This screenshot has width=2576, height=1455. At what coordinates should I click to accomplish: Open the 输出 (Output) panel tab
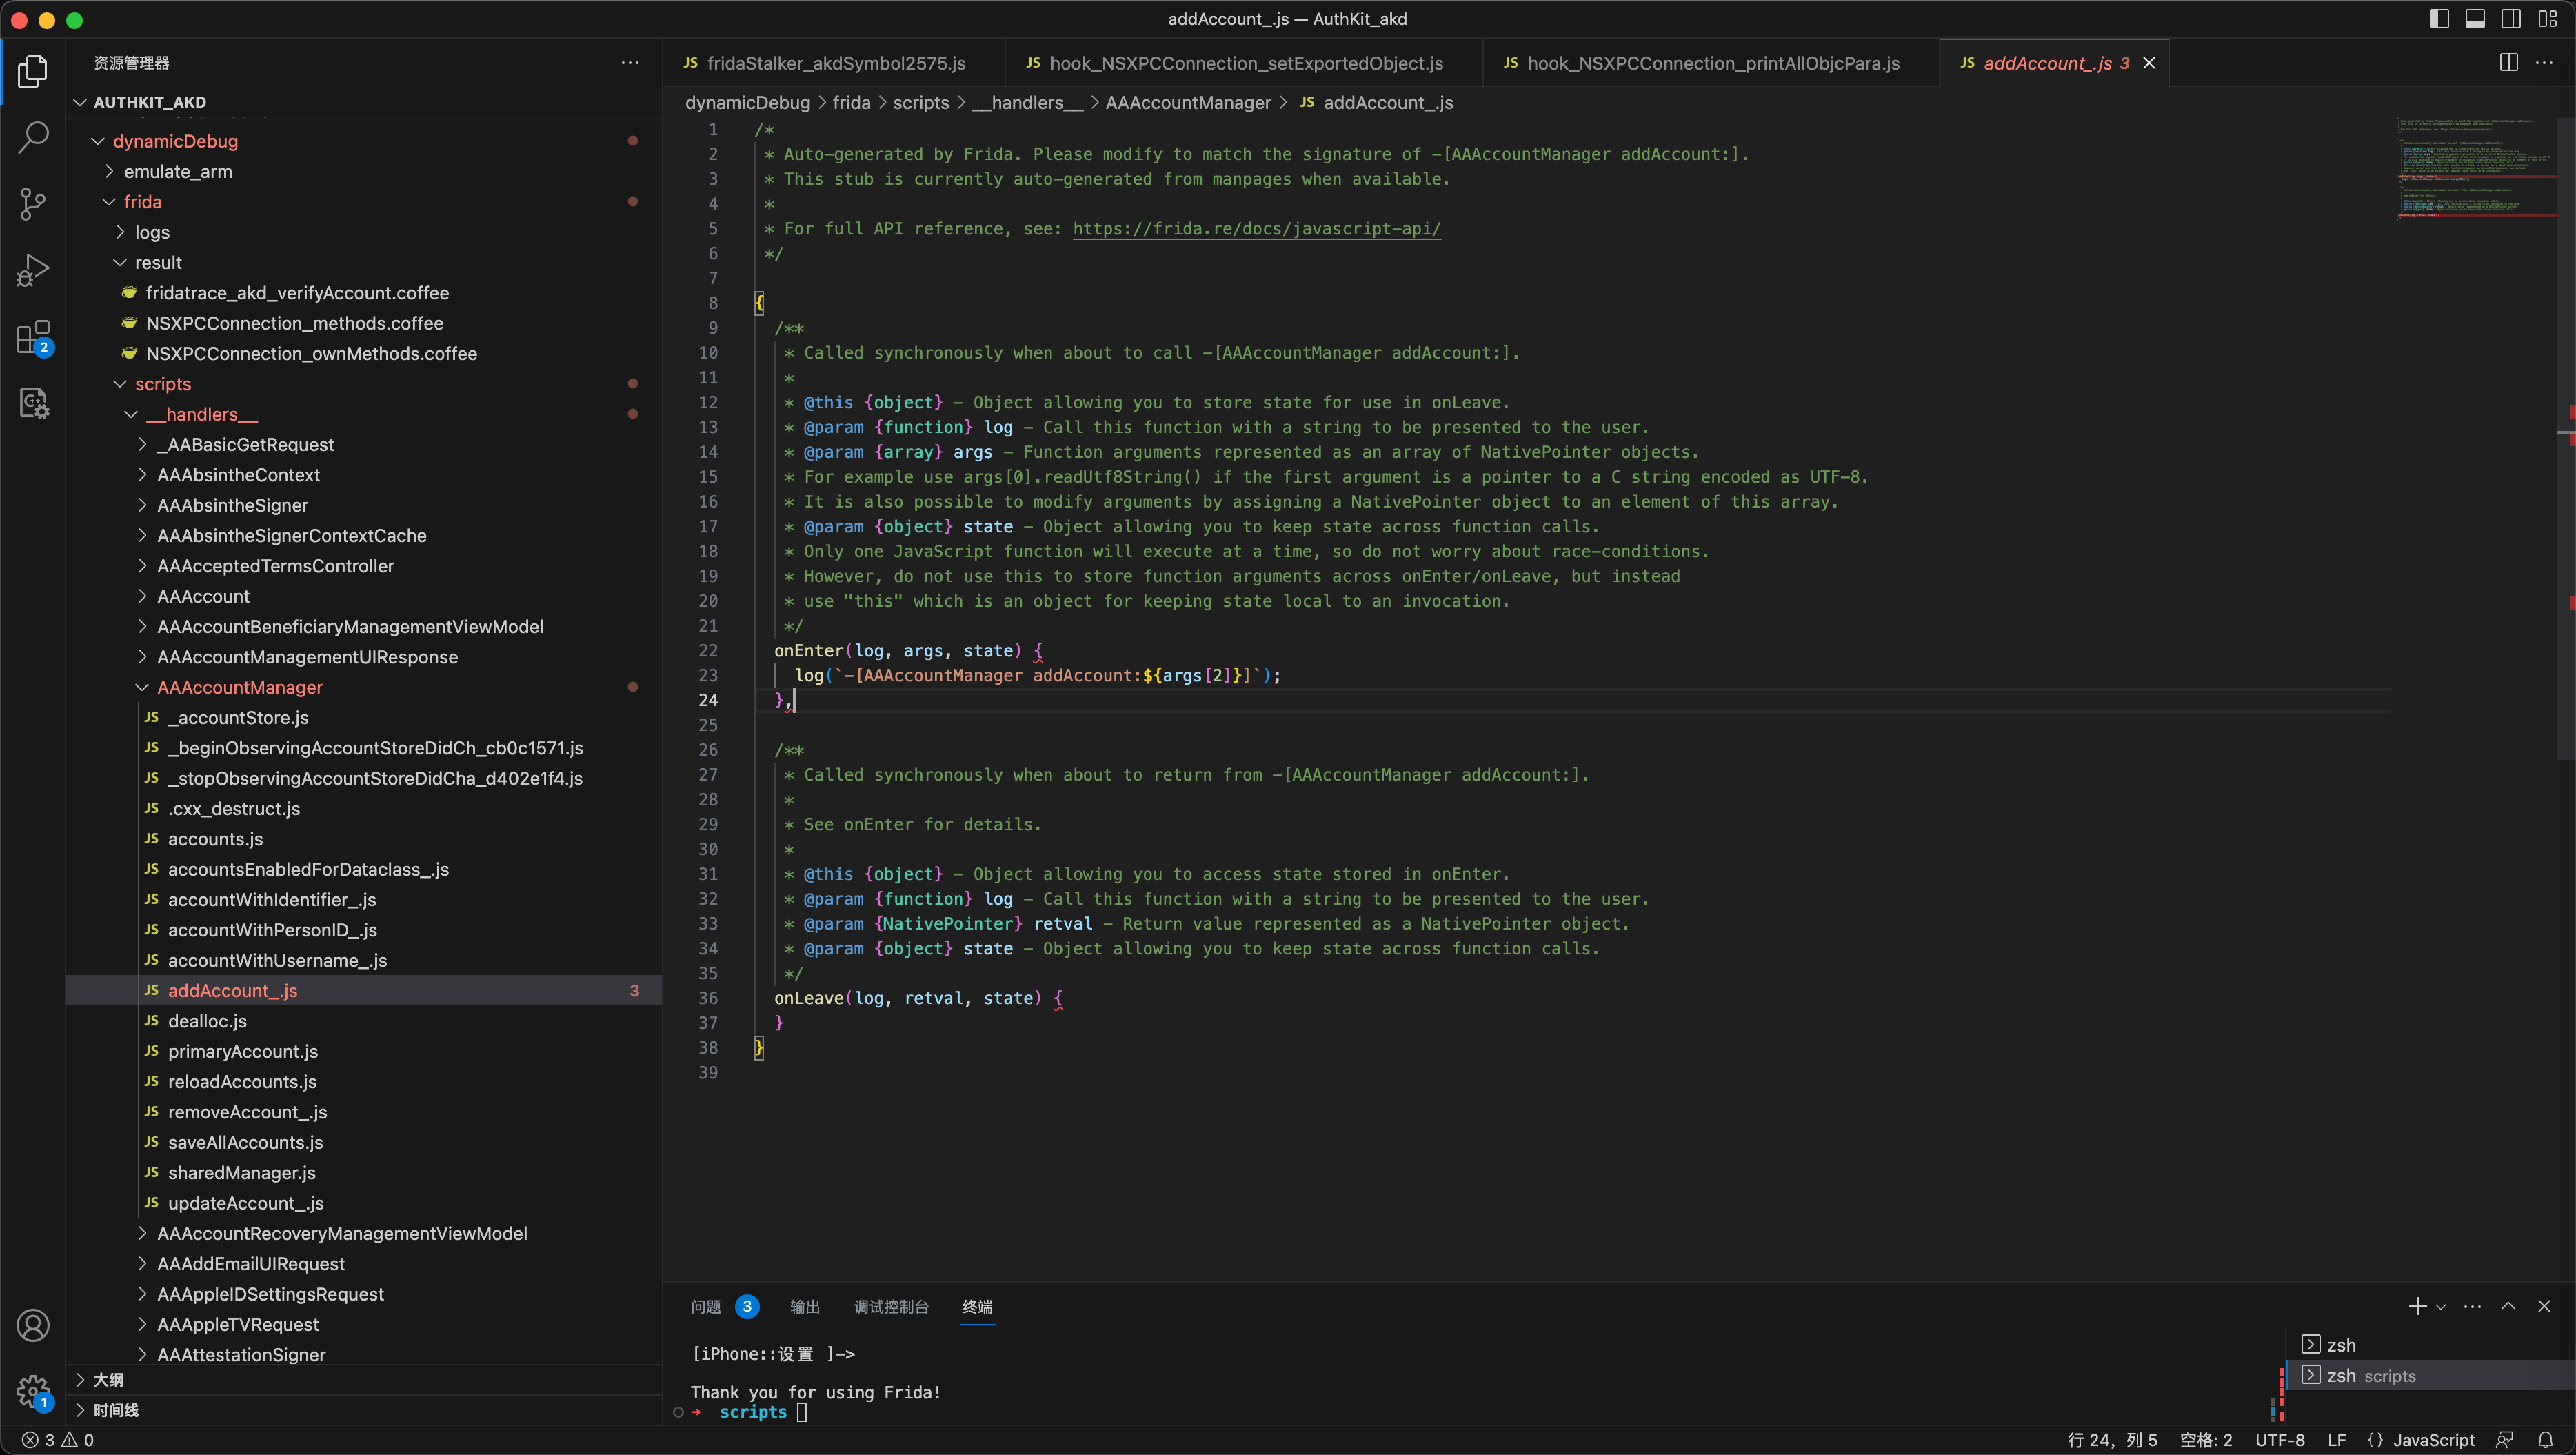(x=805, y=1306)
